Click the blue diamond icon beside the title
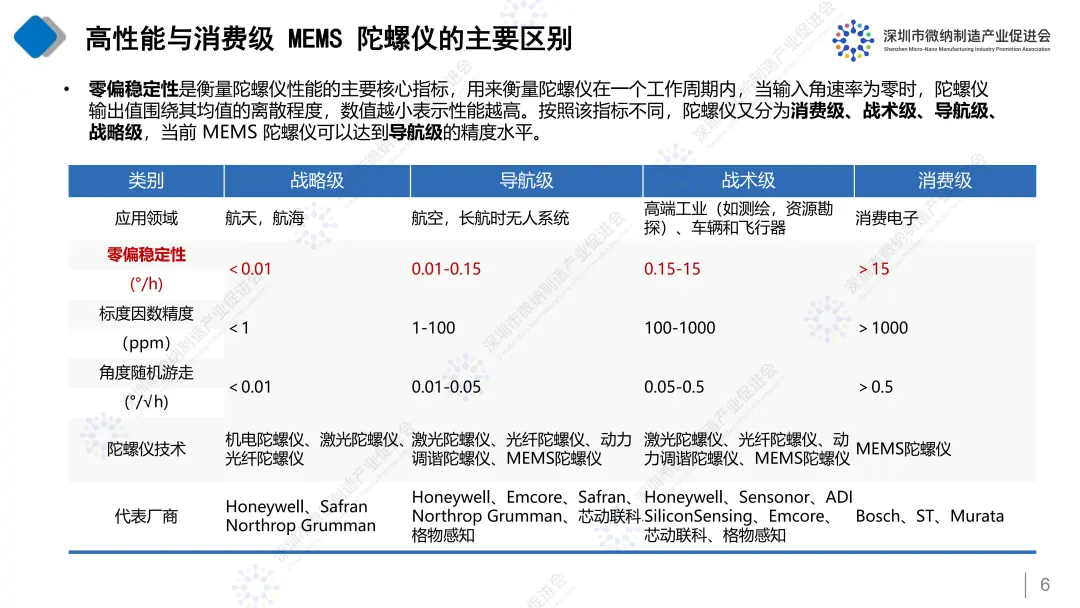The image size is (1080, 608). tap(39, 38)
